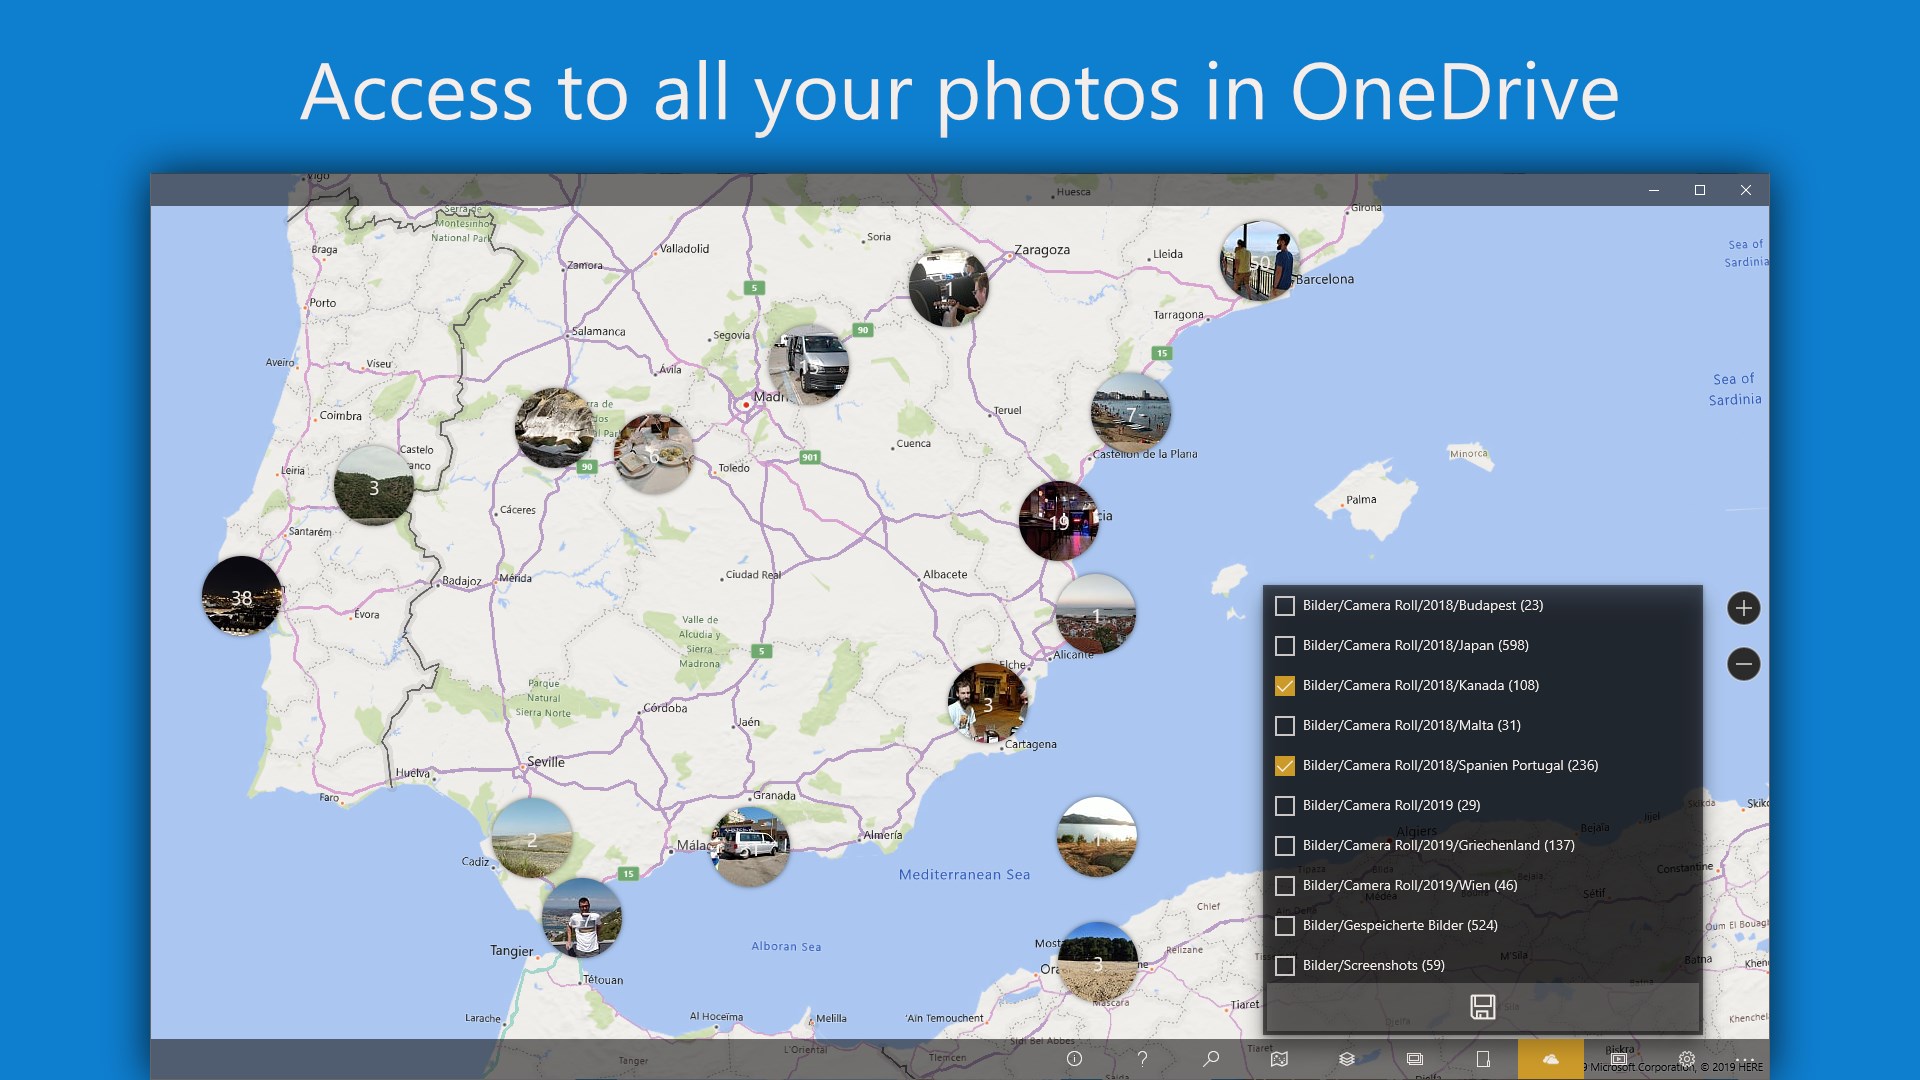Open the map style icon
The height and width of the screenshot is (1080, 1920).
pyautogui.click(x=1279, y=1058)
